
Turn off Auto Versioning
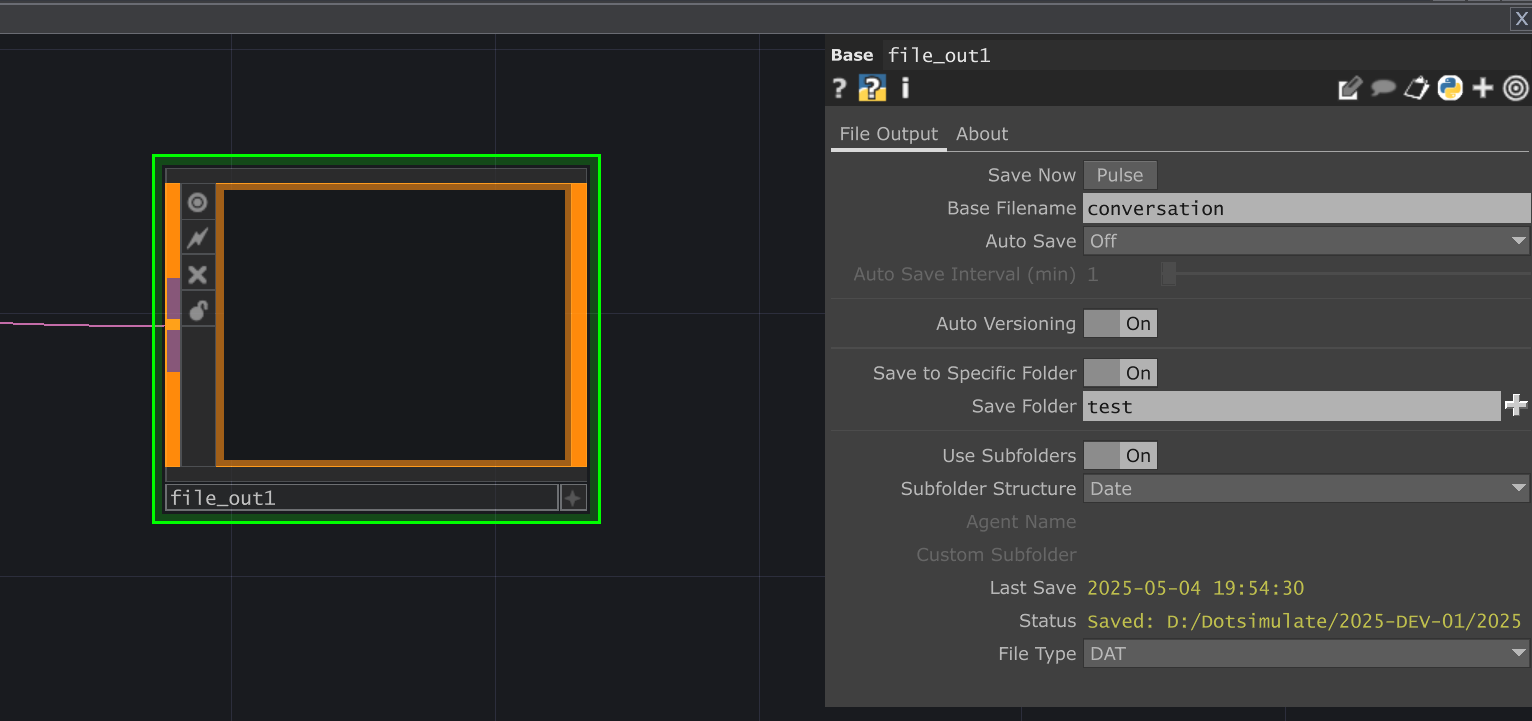click(1120, 323)
